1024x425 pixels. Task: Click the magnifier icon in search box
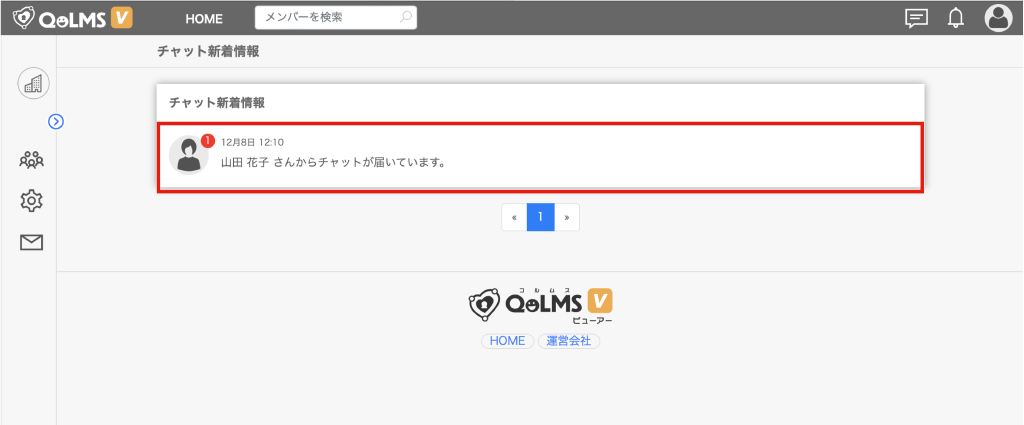pyautogui.click(x=405, y=17)
